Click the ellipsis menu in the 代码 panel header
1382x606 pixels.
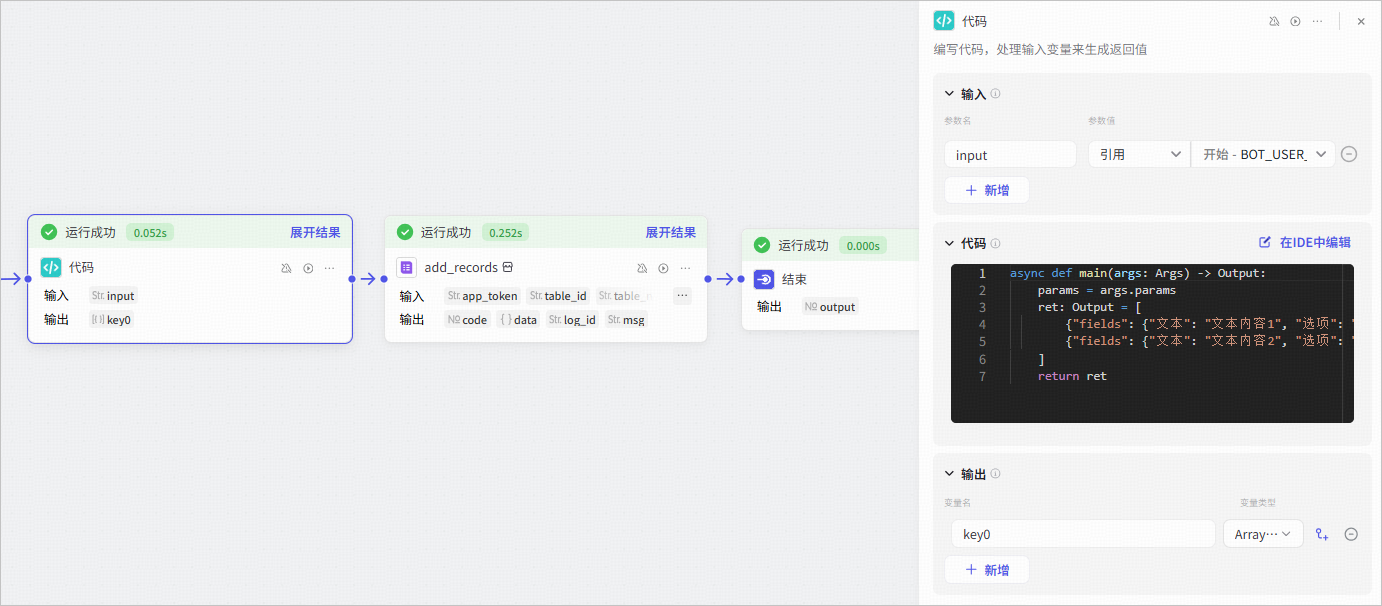pyautogui.click(x=1317, y=21)
